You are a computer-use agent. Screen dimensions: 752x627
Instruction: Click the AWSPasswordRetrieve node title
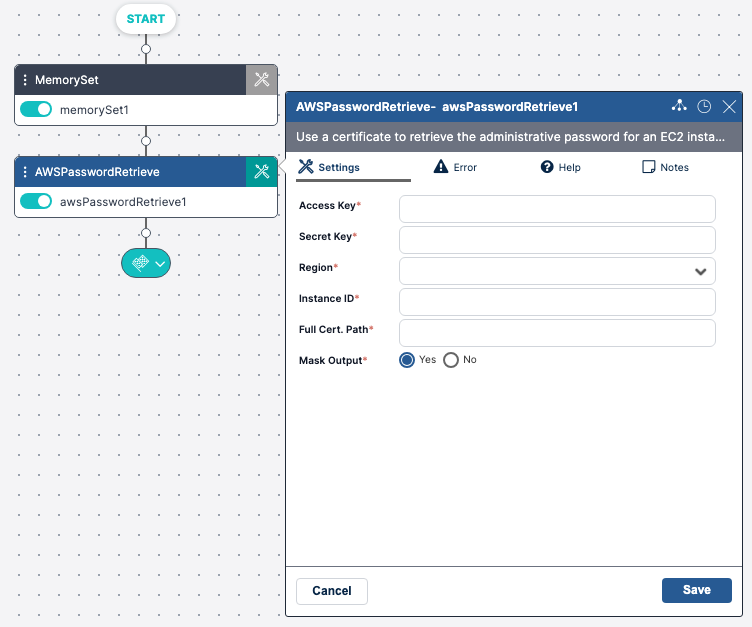coord(97,172)
